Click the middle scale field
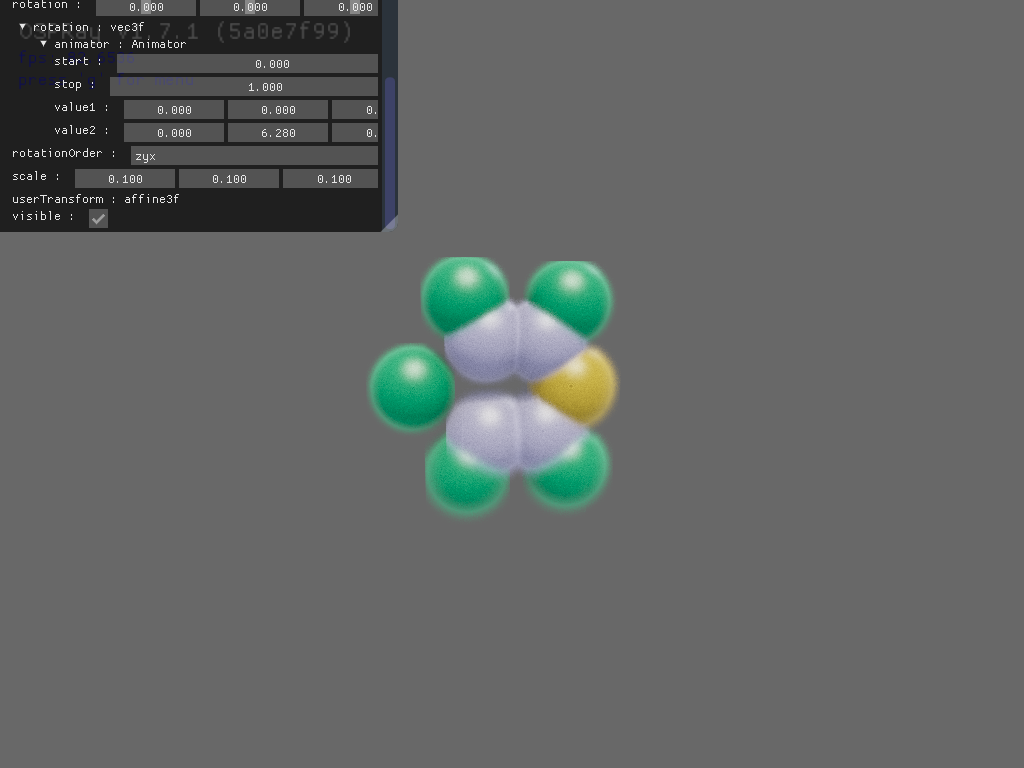The width and height of the screenshot is (1024, 768). click(x=228, y=178)
